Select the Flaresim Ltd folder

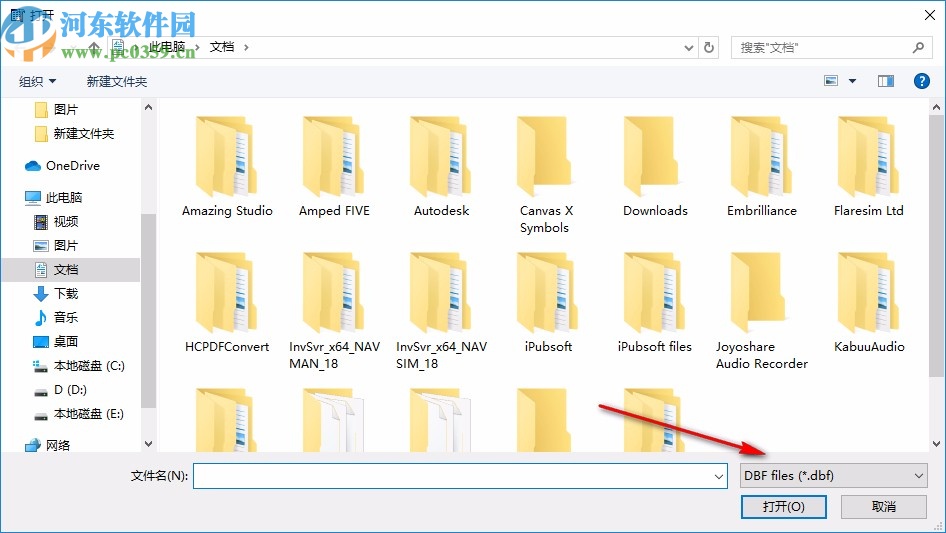[868, 168]
